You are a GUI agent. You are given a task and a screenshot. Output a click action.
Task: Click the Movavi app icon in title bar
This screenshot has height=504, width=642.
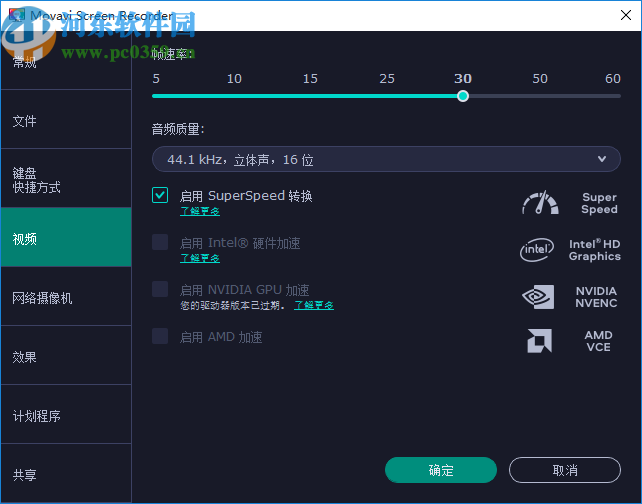point(16,15)
